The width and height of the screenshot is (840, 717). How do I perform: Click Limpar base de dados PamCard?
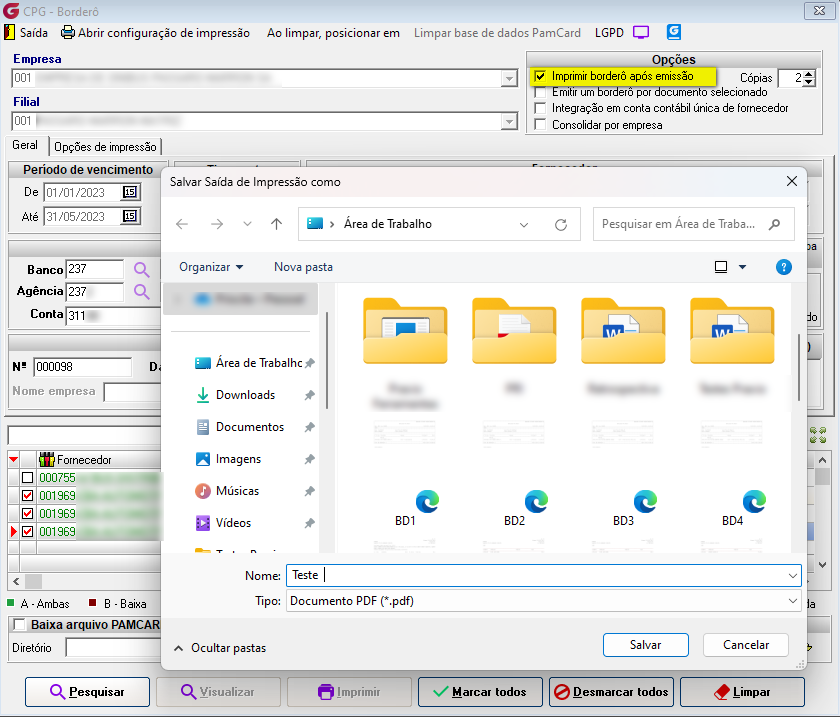[497, 33]
